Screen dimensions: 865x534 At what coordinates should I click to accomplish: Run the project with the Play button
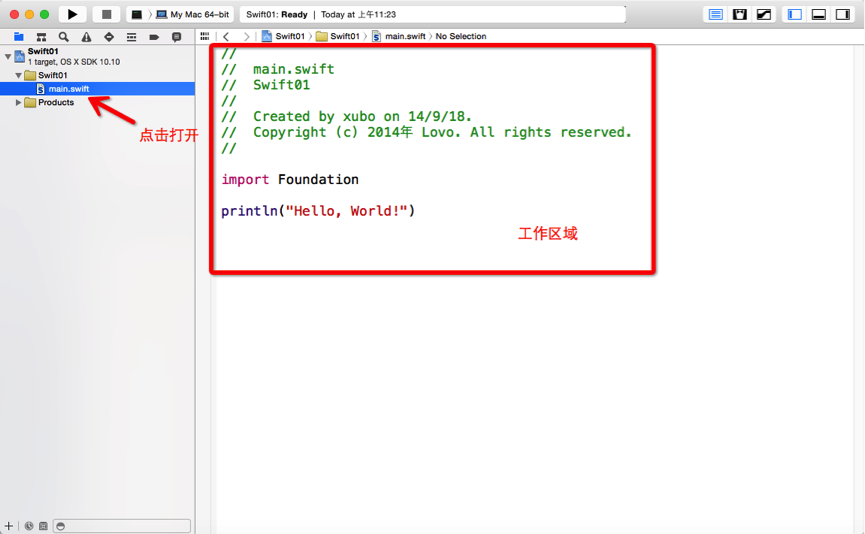[72, 14]
